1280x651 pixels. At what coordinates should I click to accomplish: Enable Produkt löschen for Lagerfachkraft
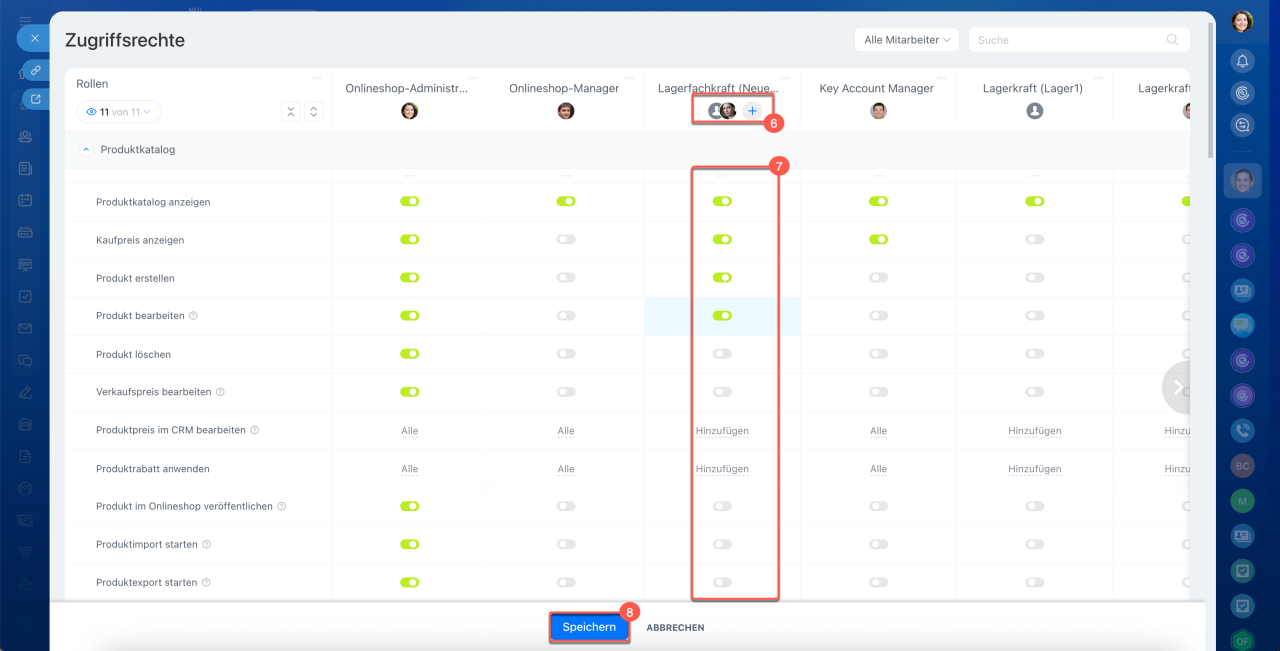point(722,354)
